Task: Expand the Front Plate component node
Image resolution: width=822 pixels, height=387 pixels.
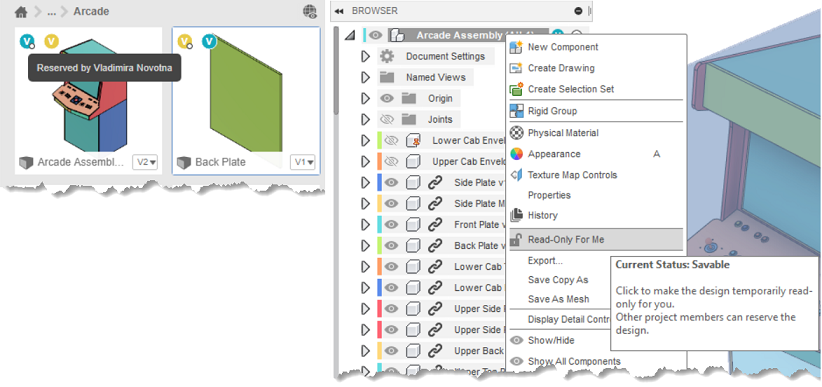Action: (366, 224)
